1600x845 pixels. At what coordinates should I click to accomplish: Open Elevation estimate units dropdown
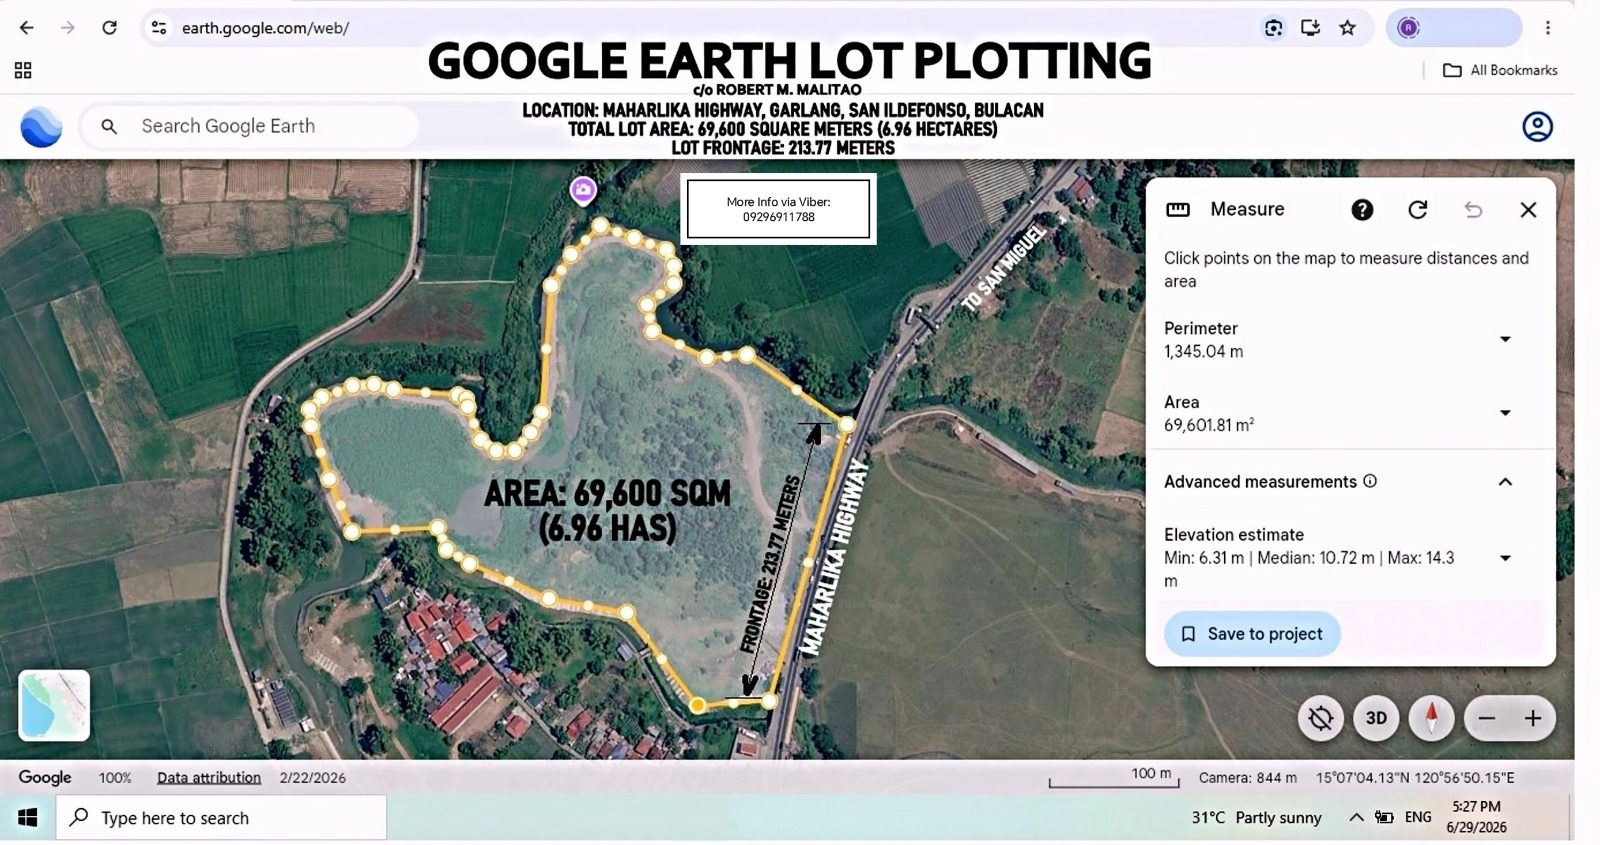(x=1505, y=558)
